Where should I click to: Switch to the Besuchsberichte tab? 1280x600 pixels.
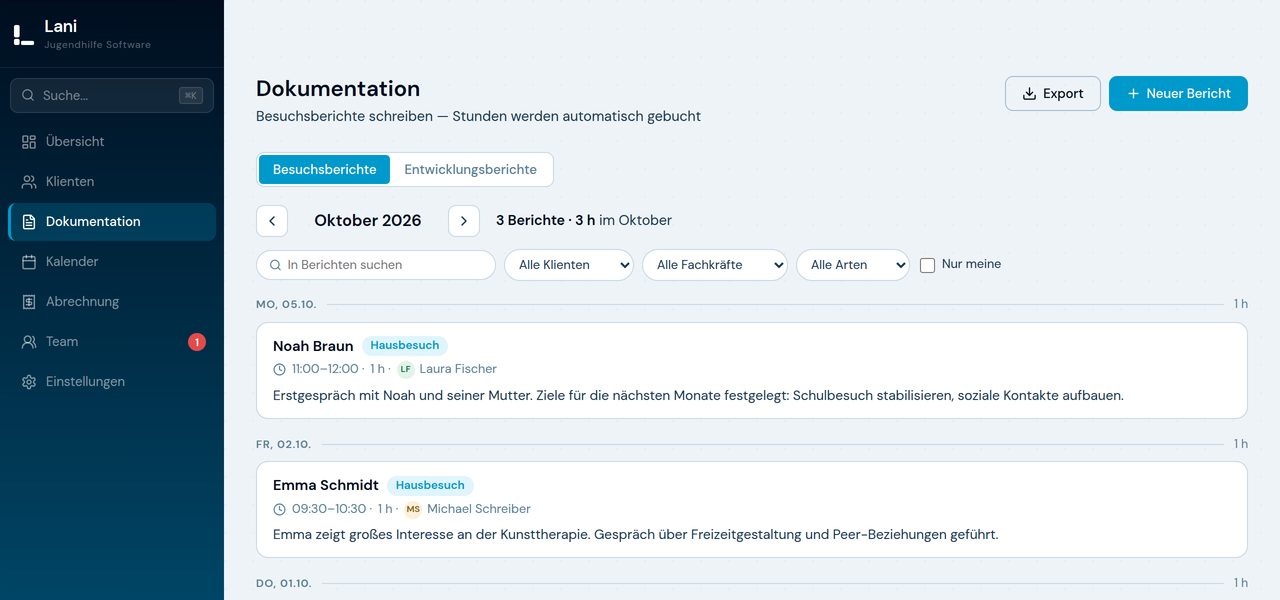[x=325, y=170]
